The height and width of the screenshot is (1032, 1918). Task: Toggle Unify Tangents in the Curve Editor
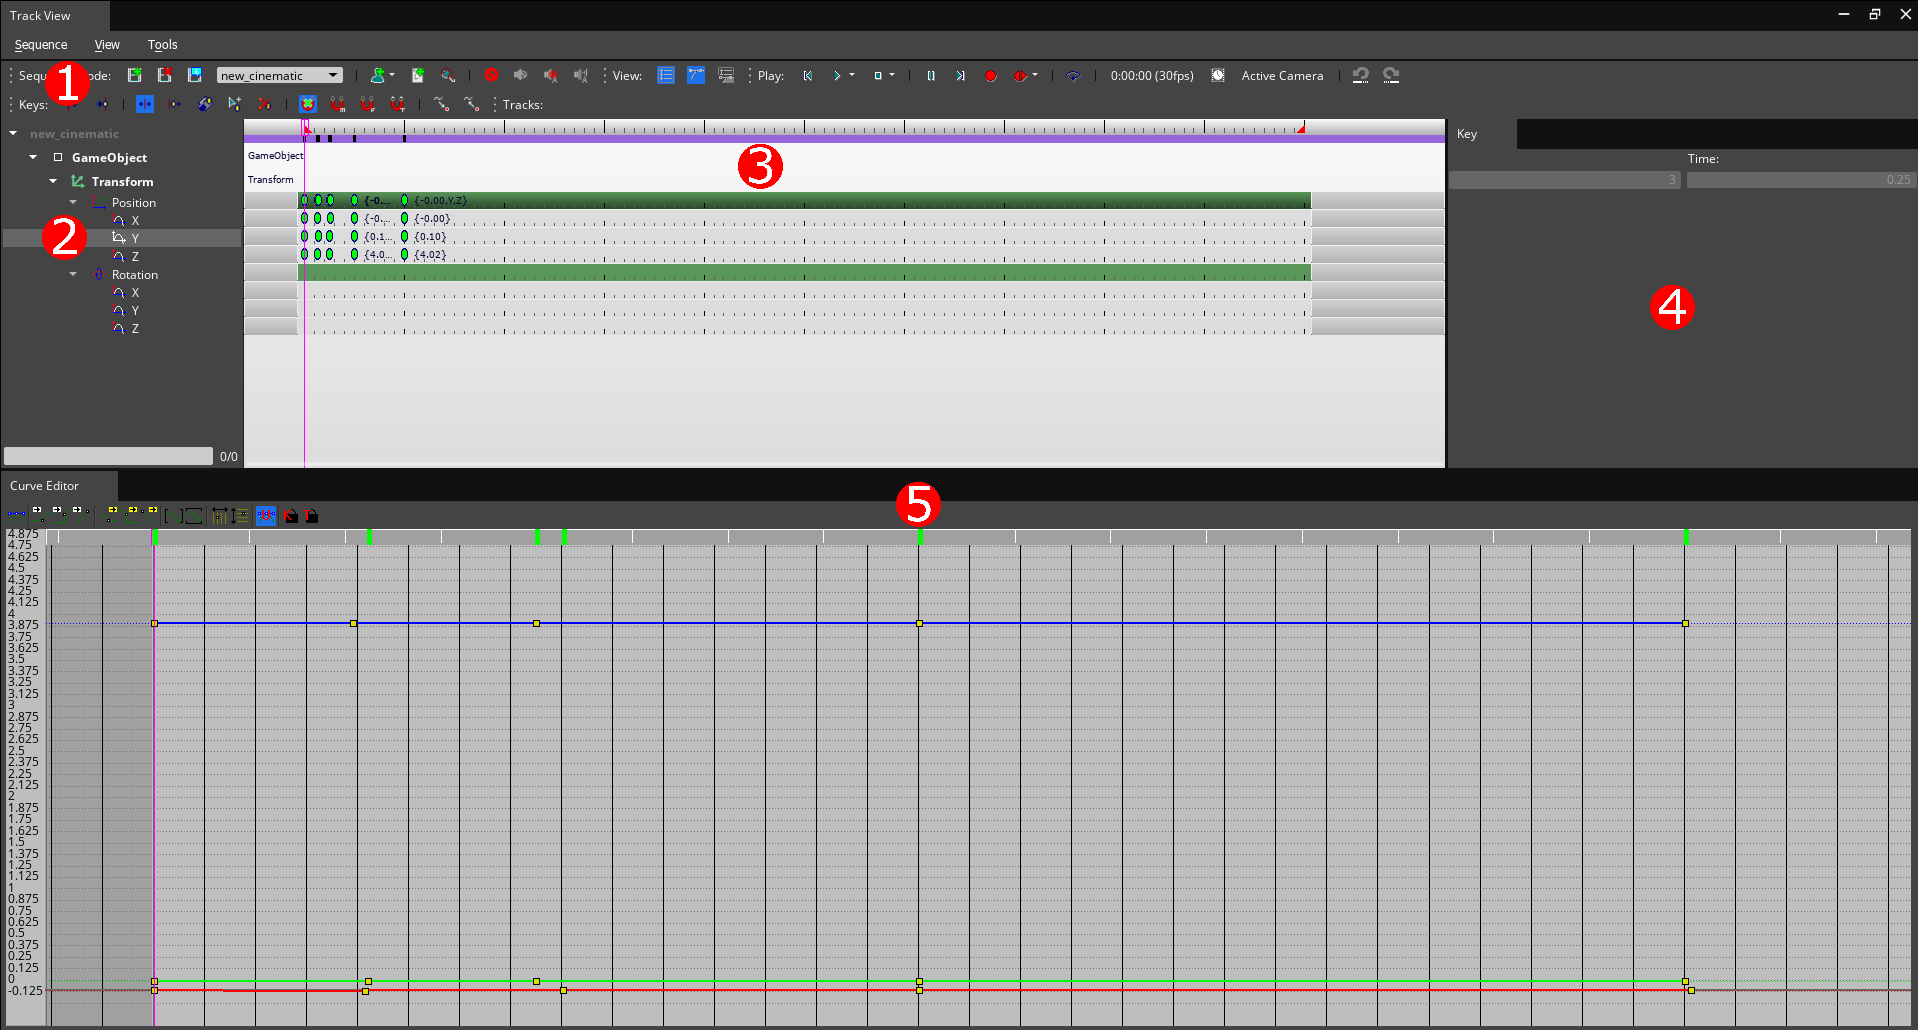coord(266,515)
